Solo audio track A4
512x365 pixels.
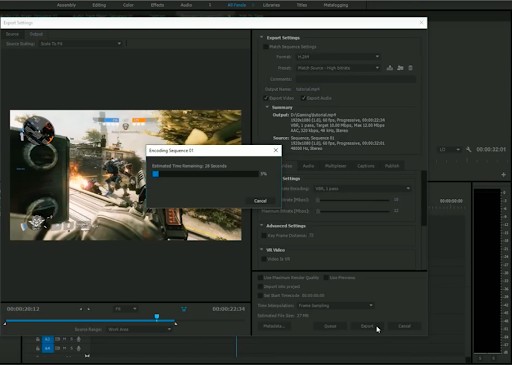coord(71,348)
